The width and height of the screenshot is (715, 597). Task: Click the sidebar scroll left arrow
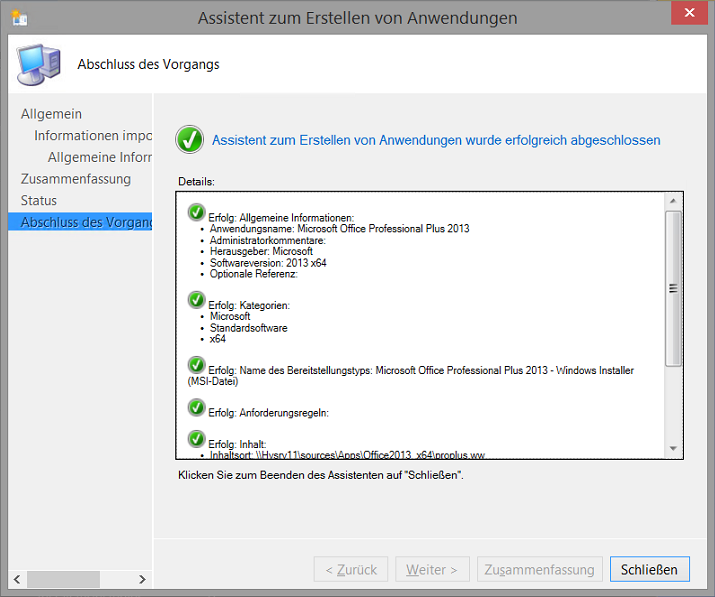point(17,579)
